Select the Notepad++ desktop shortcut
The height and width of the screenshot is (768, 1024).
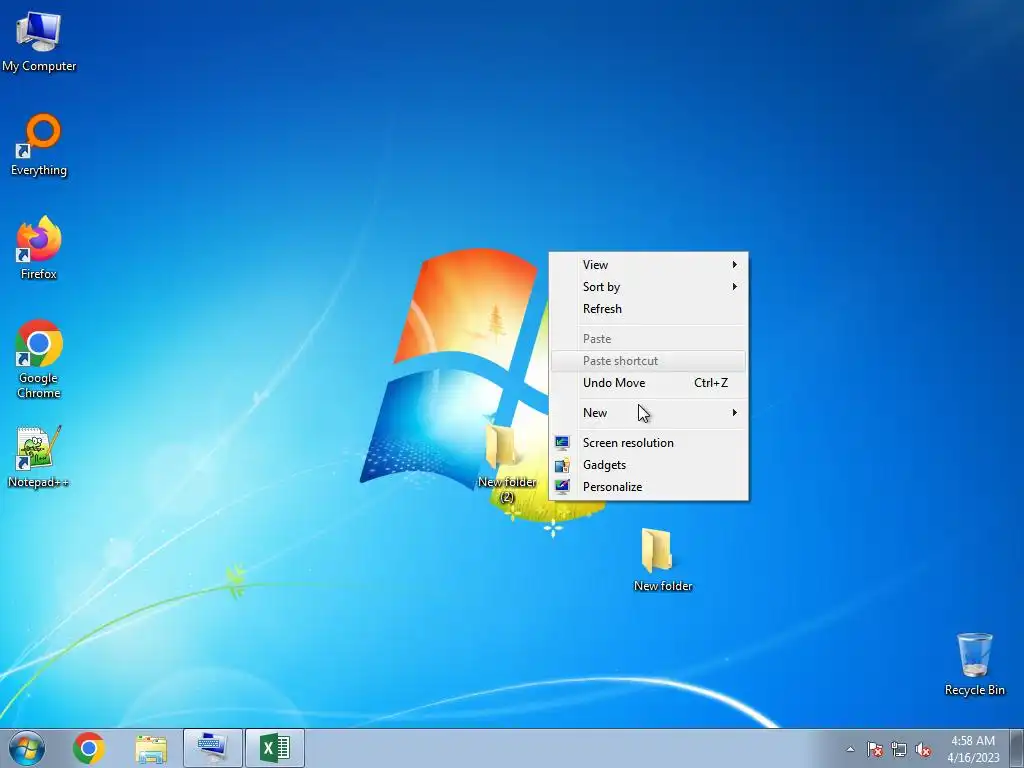pyautogui.click(x=39, y=456)
